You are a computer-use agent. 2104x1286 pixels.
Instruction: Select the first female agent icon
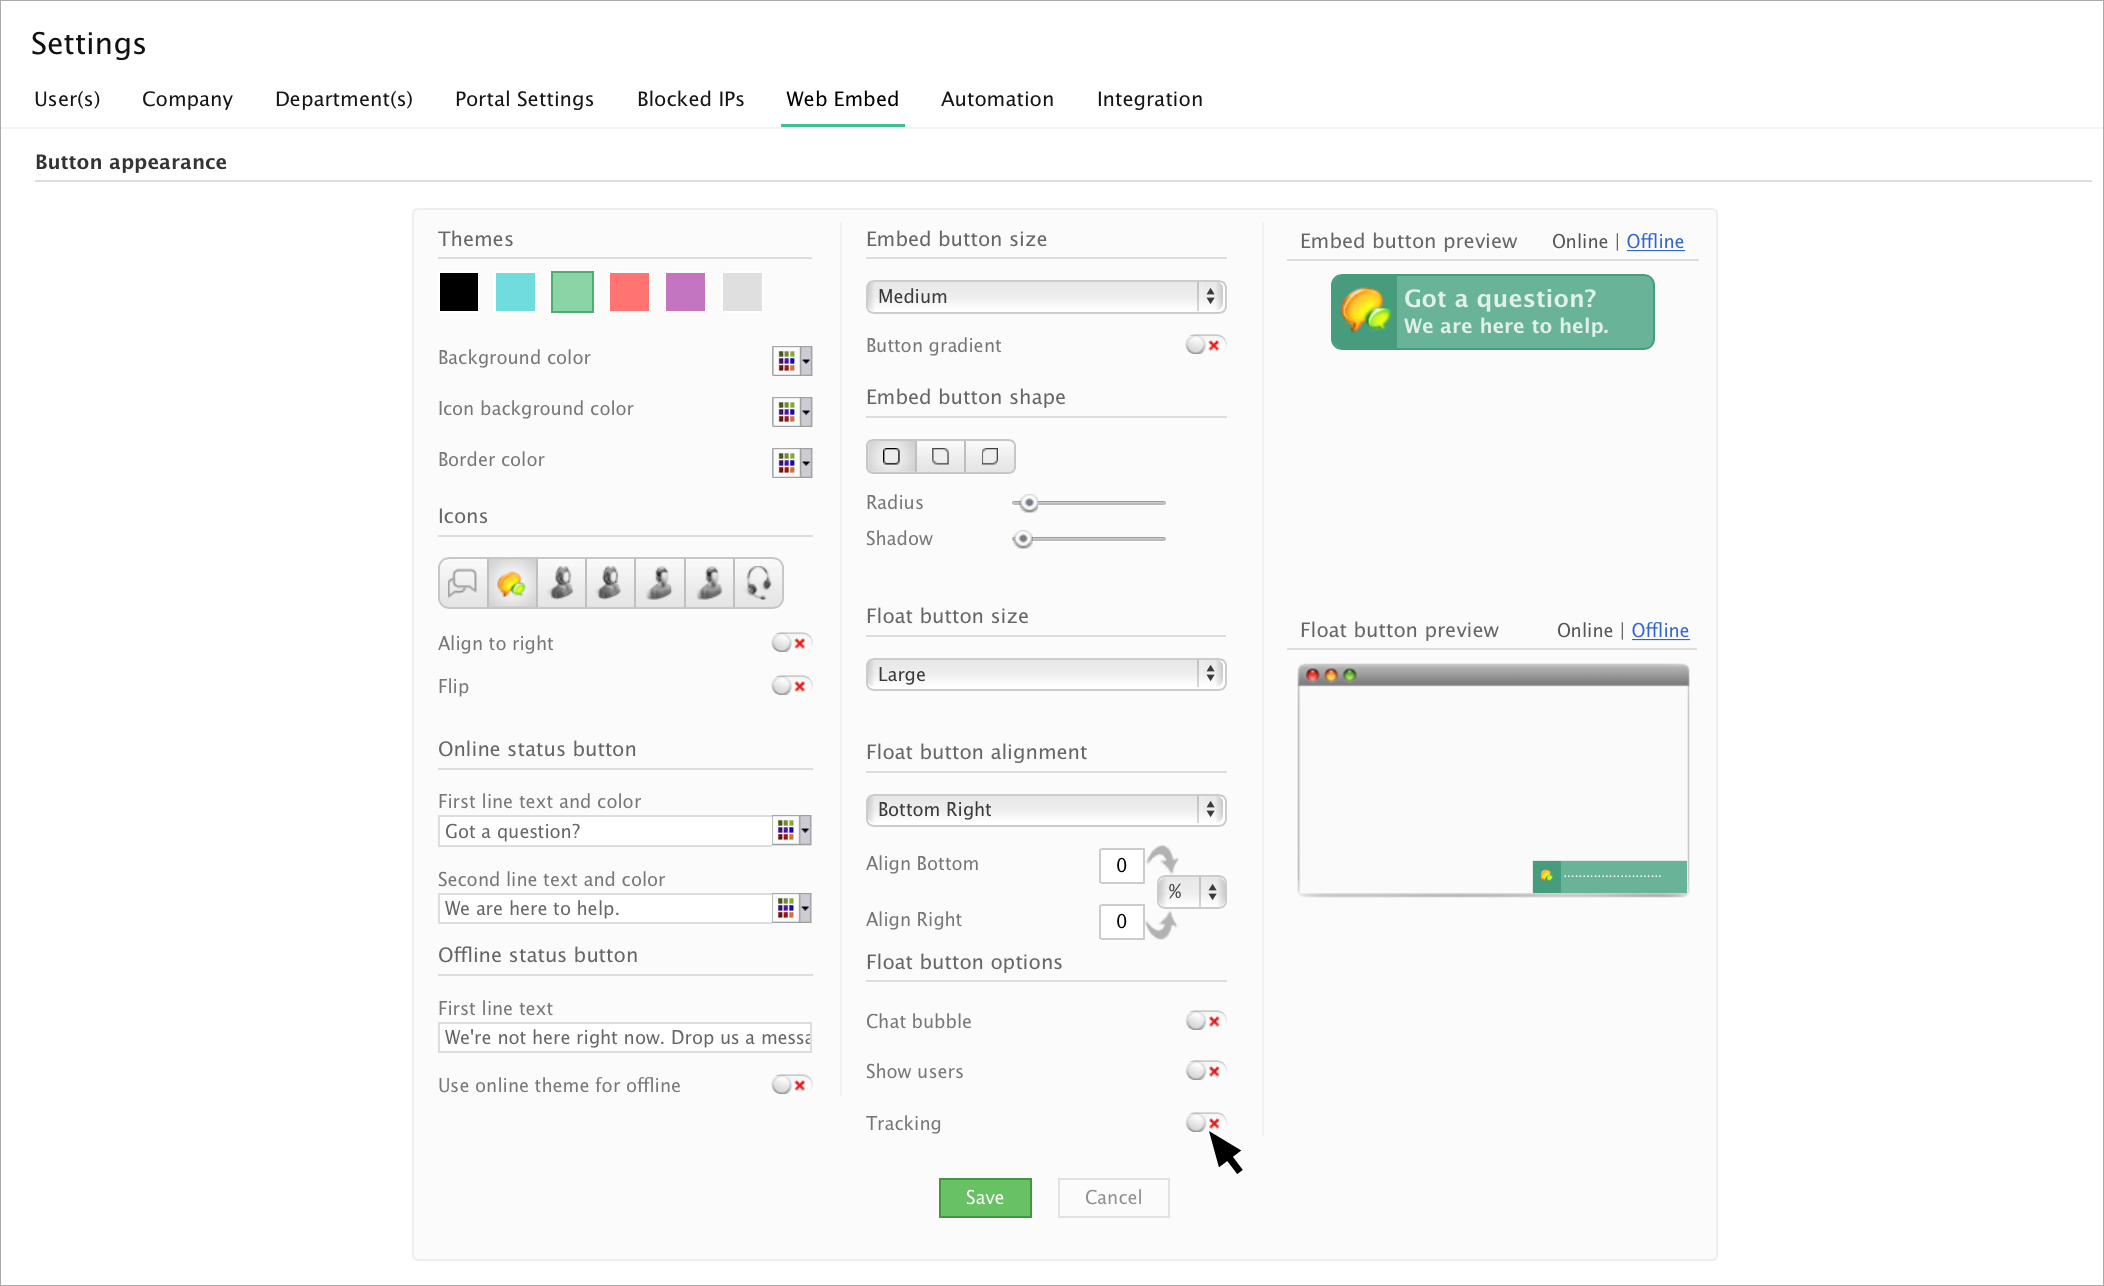pos(562,583)
